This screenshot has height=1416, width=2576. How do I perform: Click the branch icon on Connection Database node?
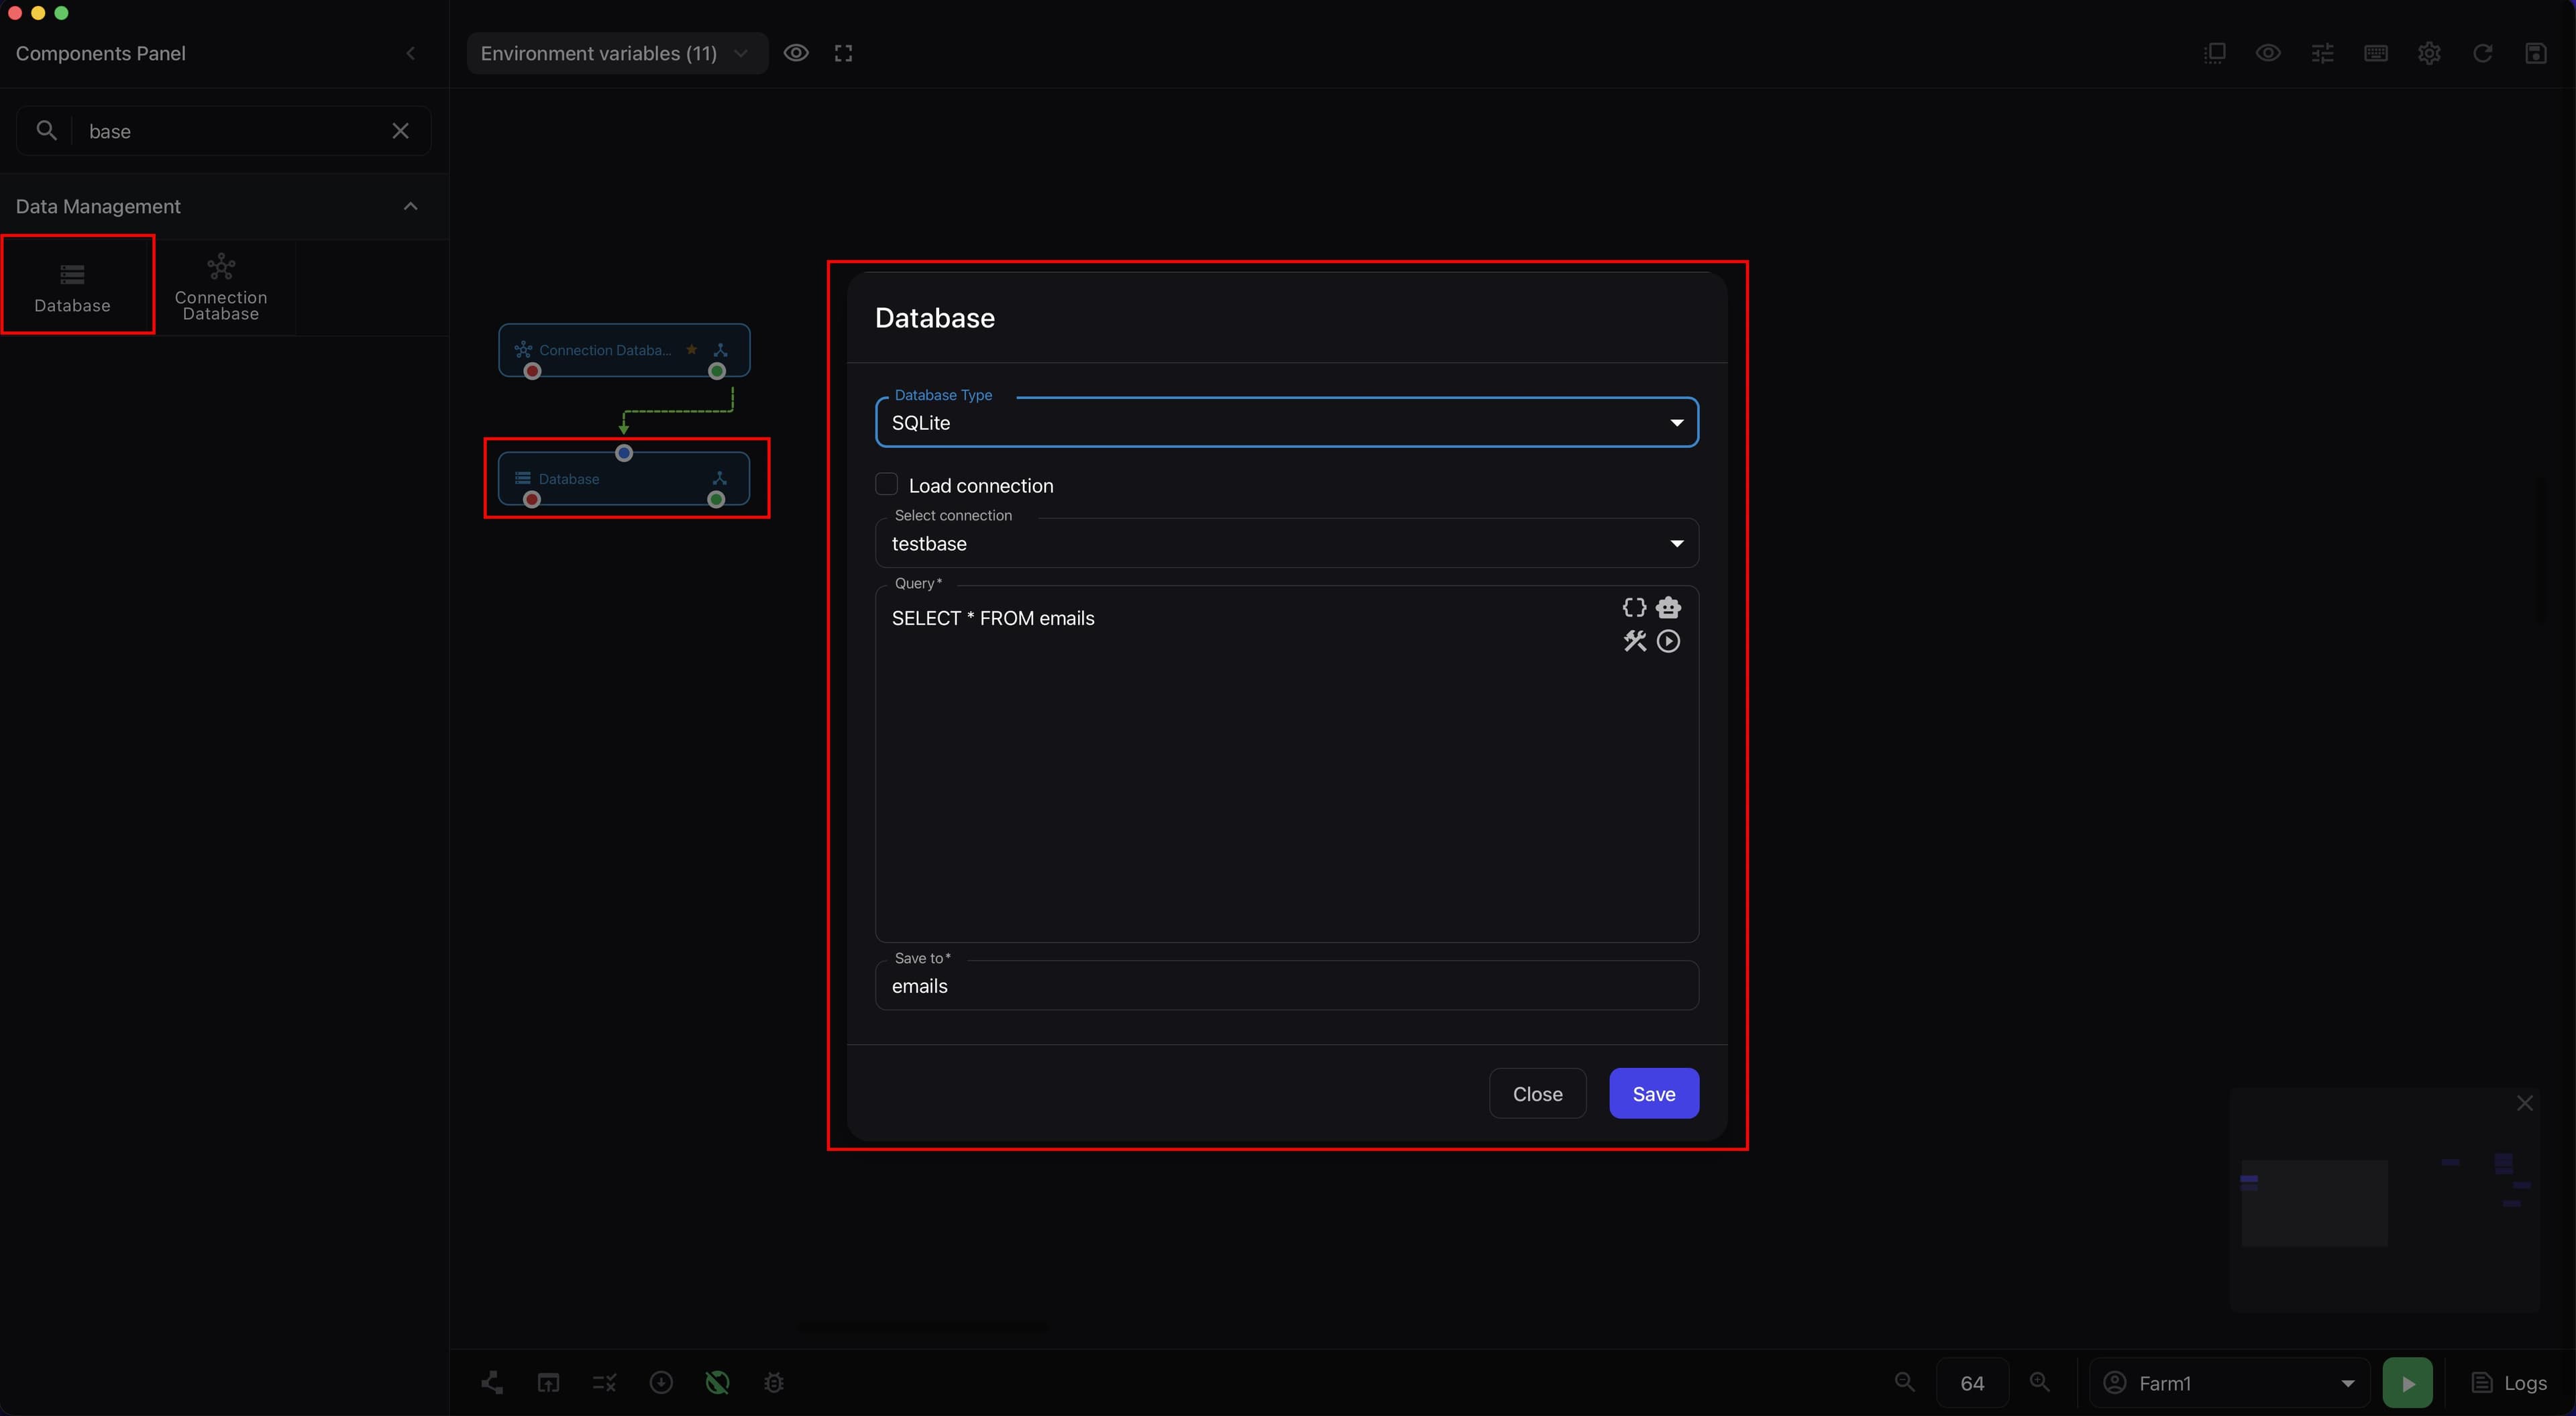click(720, 350)
